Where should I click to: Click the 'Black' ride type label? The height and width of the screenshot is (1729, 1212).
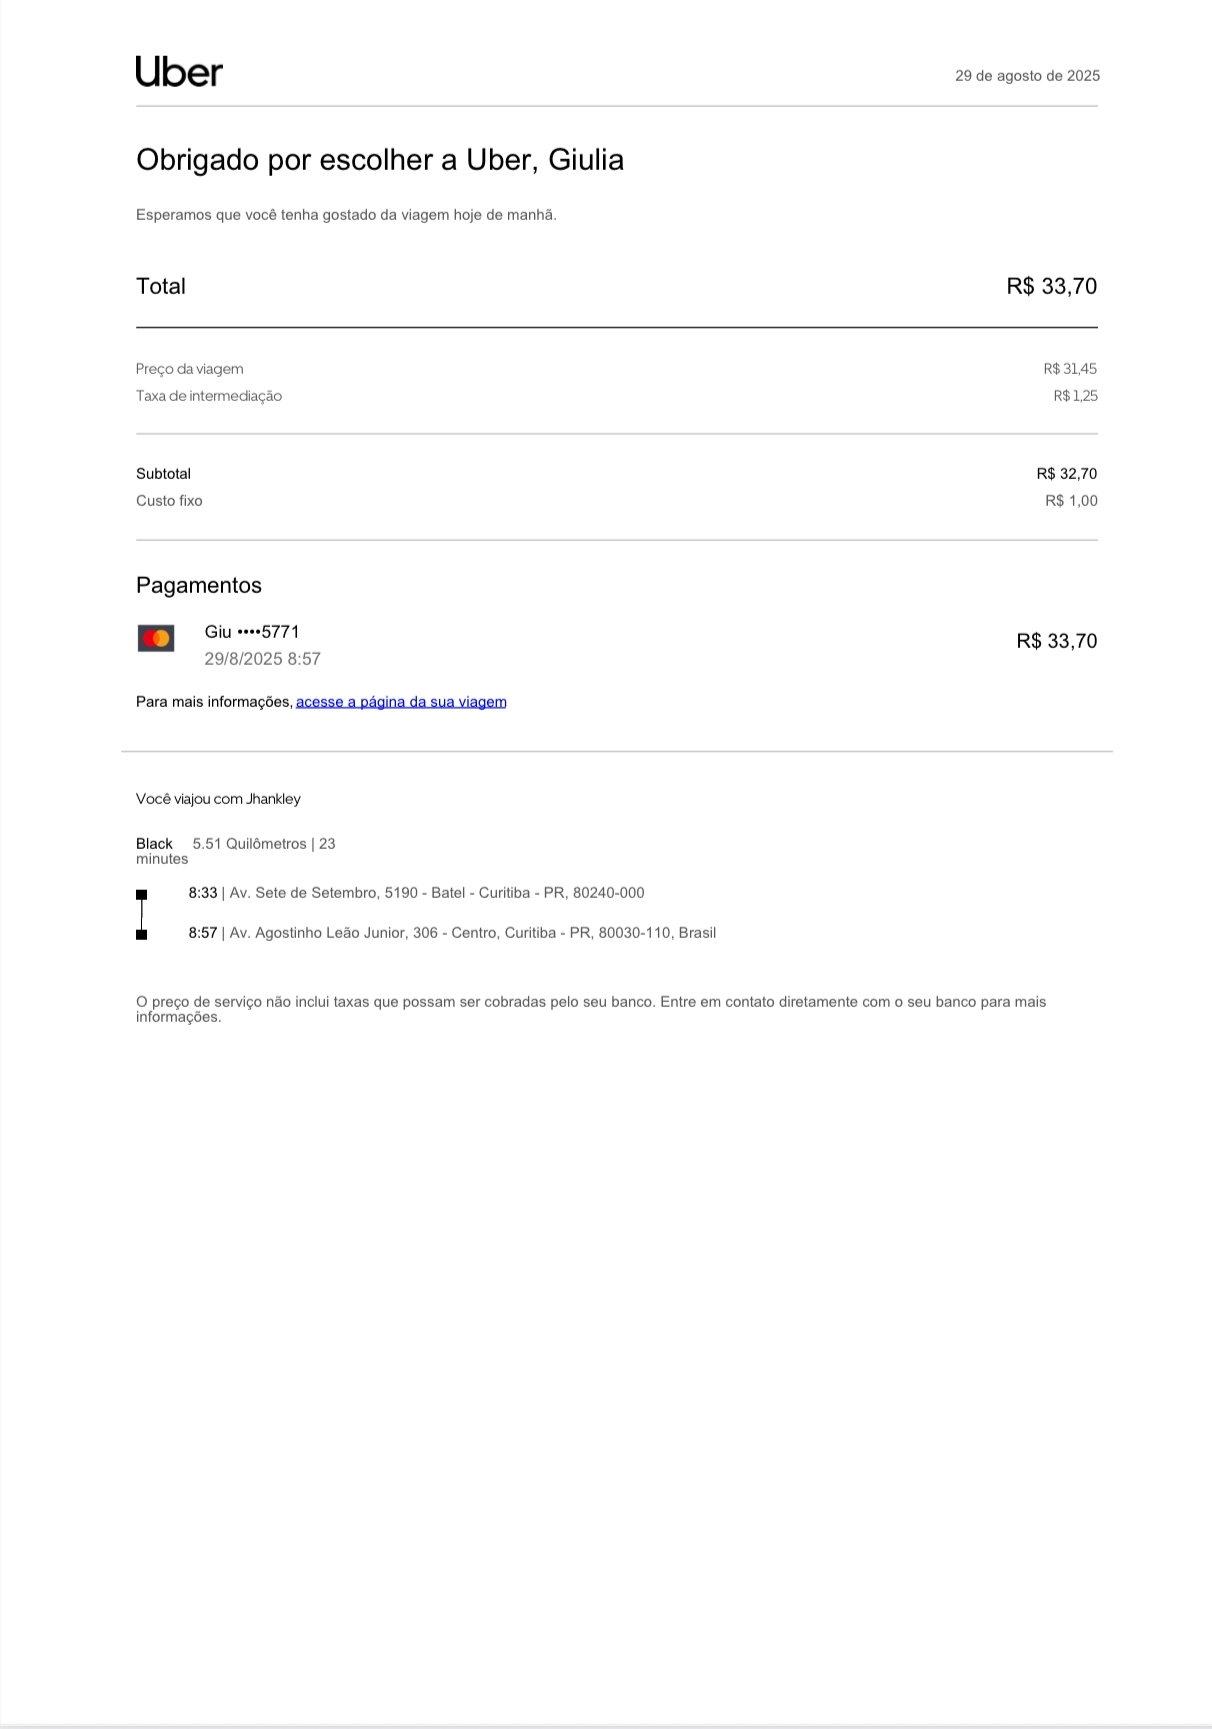coord(154,844)
